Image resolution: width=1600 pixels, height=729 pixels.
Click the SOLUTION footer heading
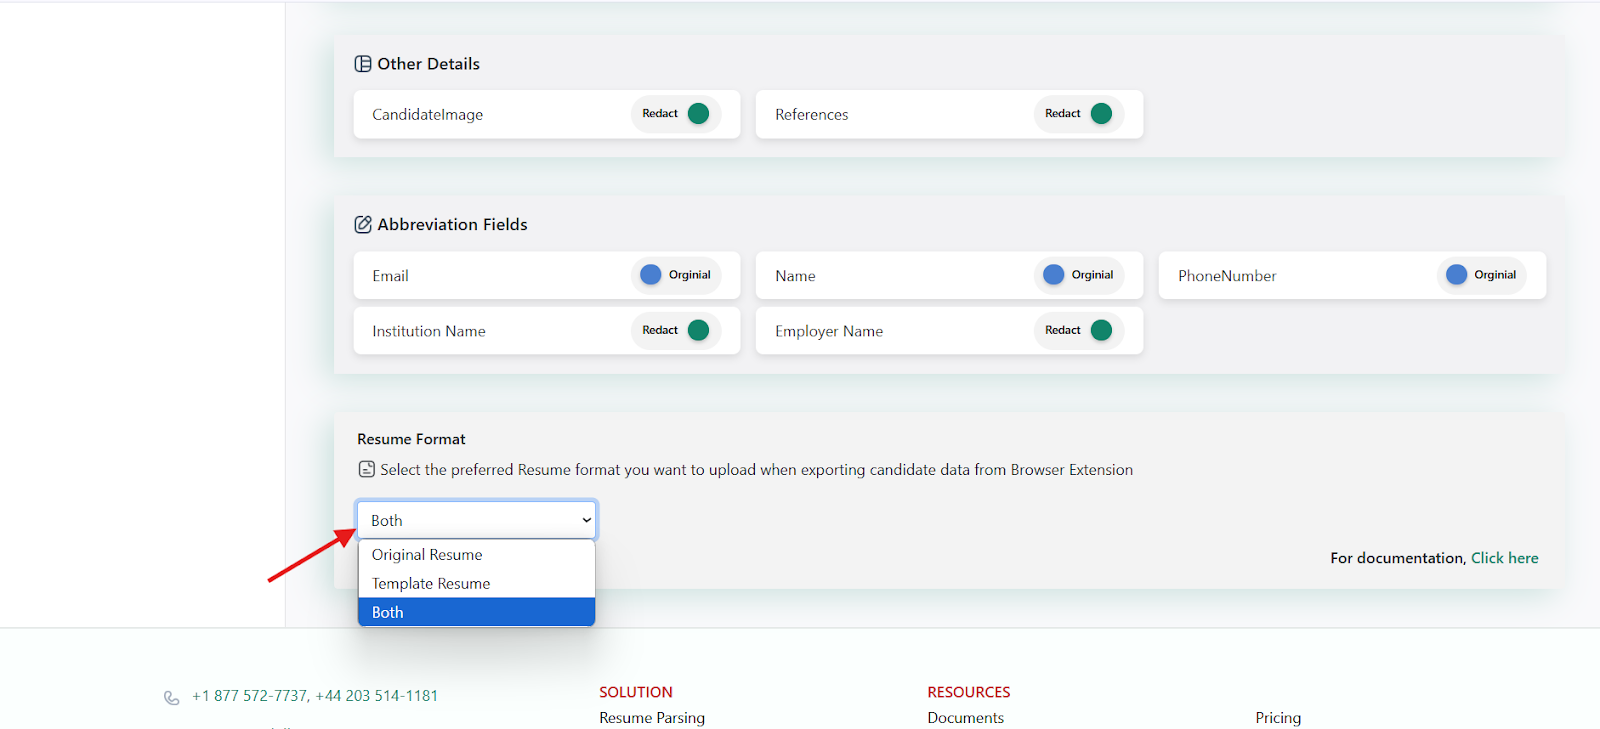tap(636, 692)
